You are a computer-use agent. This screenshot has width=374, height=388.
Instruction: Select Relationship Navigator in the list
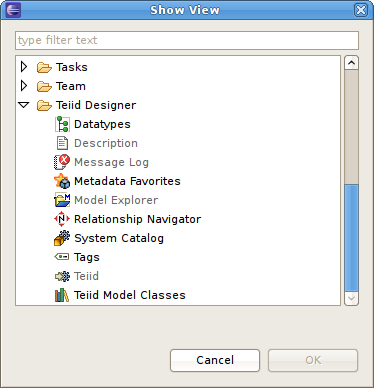coord(137,219)
